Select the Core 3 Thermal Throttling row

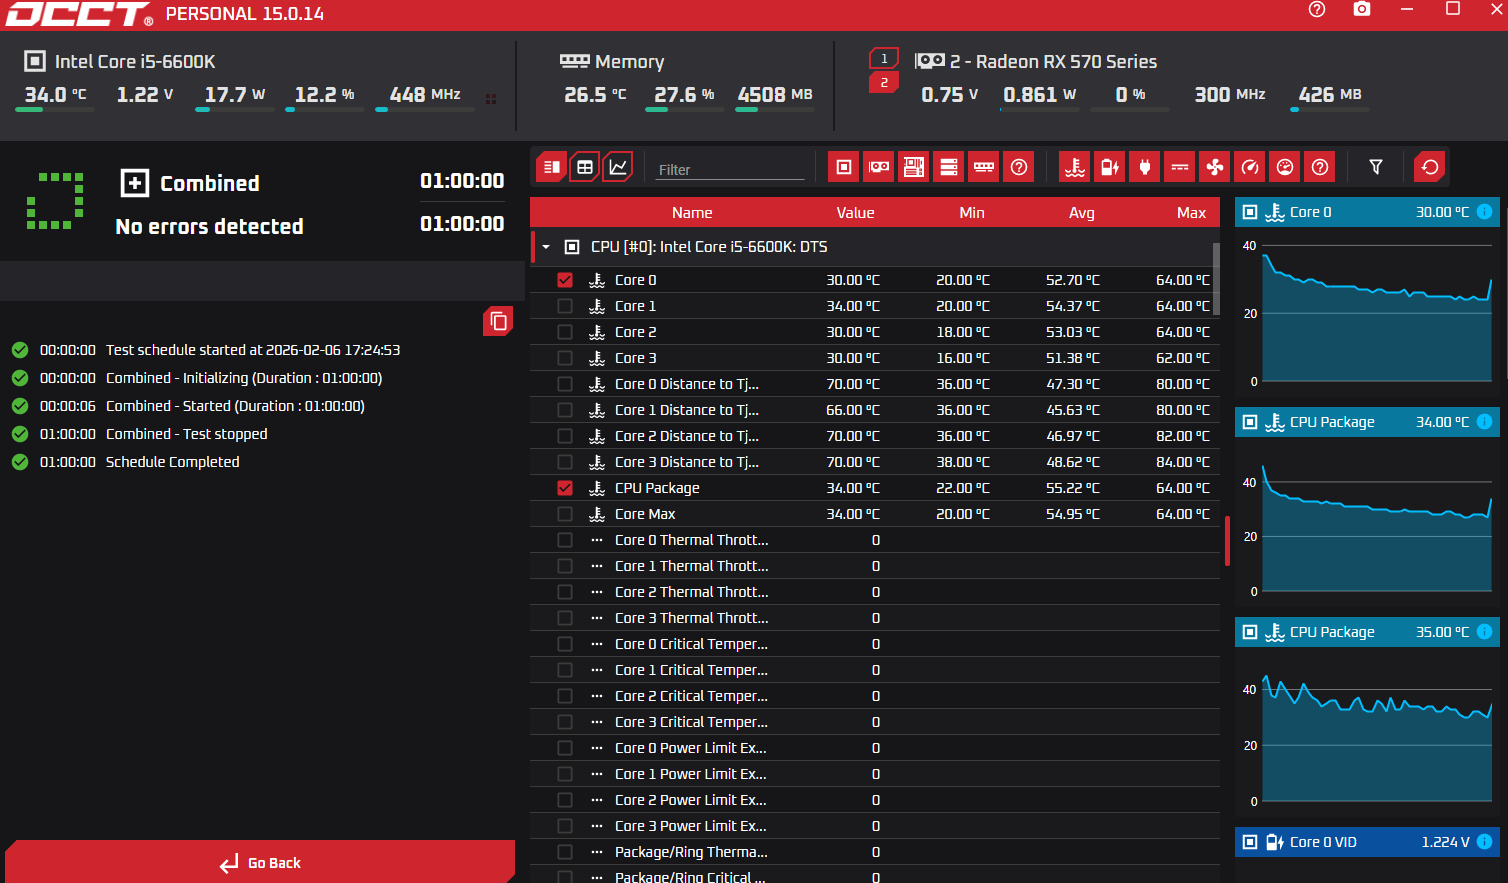coord(875,618)
